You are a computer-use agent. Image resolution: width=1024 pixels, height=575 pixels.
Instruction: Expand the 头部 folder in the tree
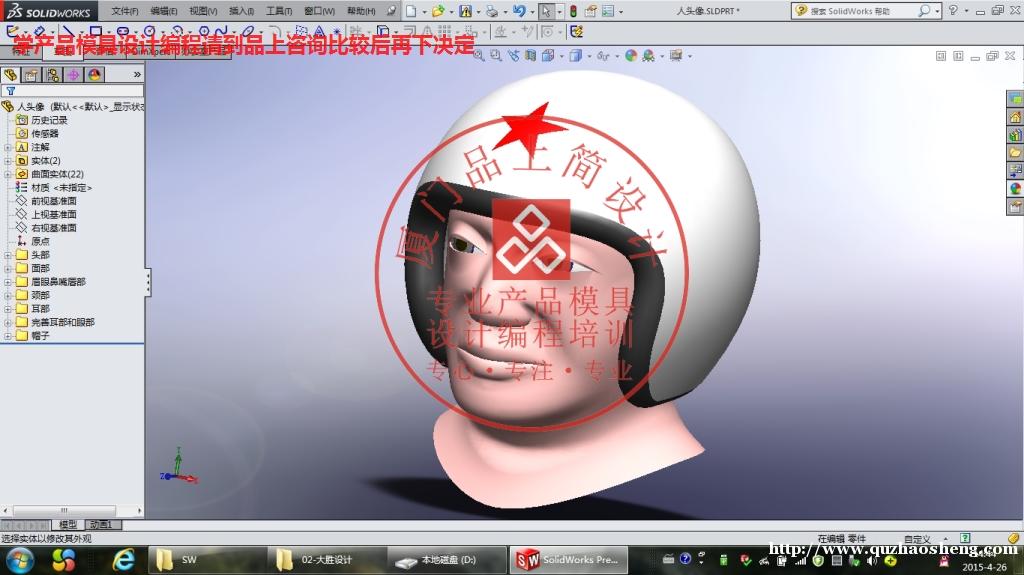pos(8,255)
